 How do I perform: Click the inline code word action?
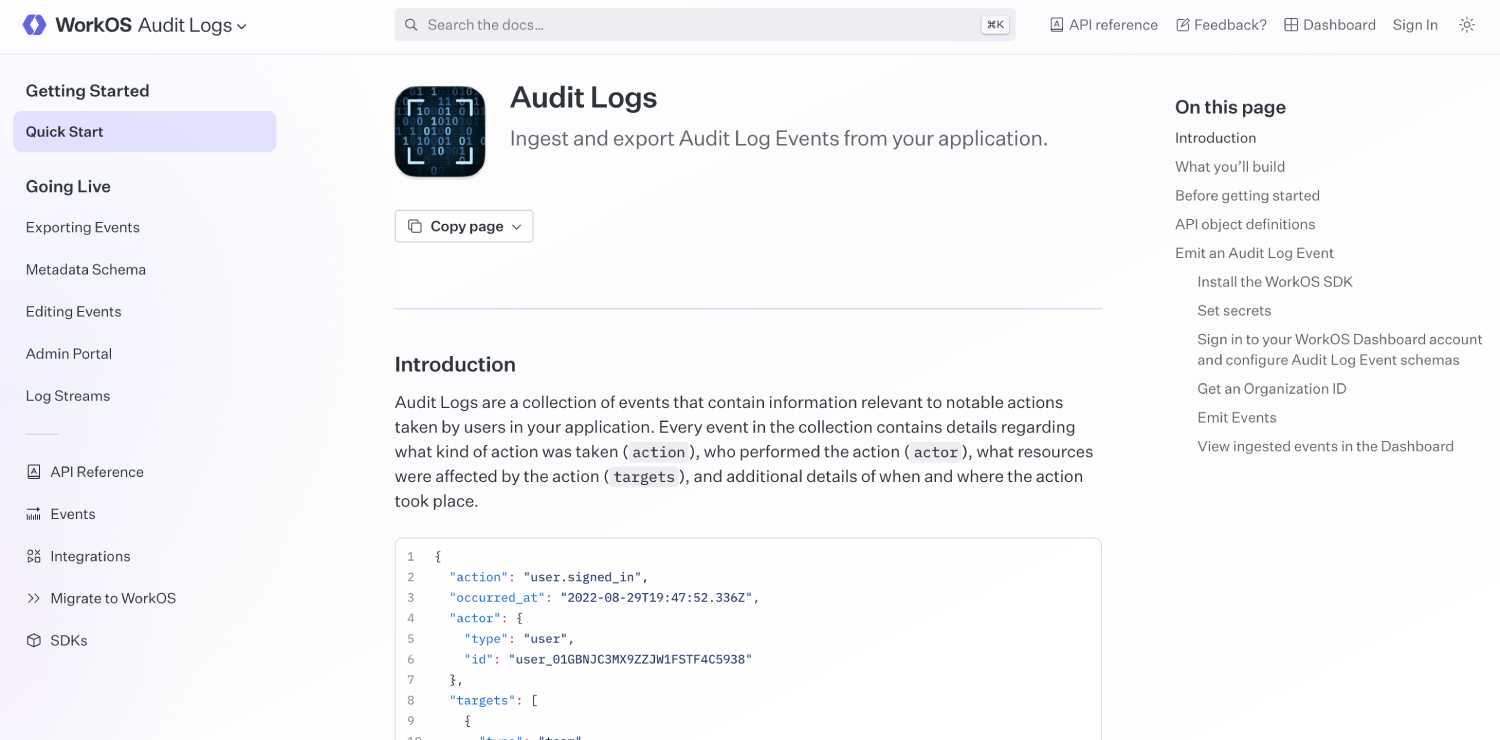click(658, 452)
